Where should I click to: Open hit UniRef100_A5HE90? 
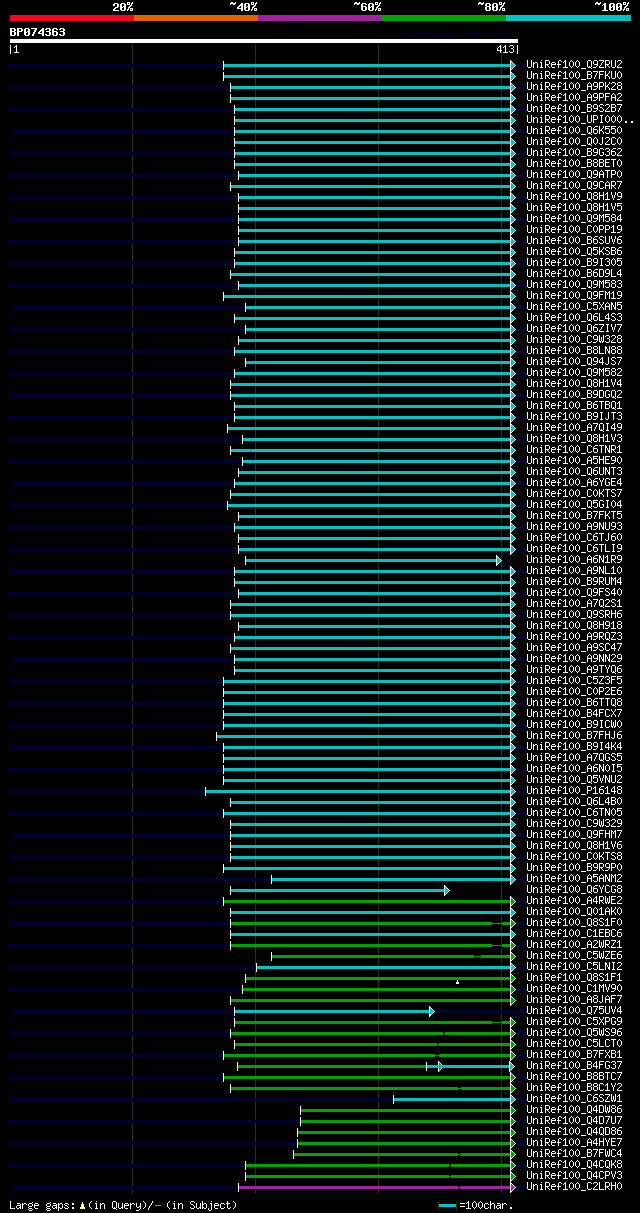[574, 460]
